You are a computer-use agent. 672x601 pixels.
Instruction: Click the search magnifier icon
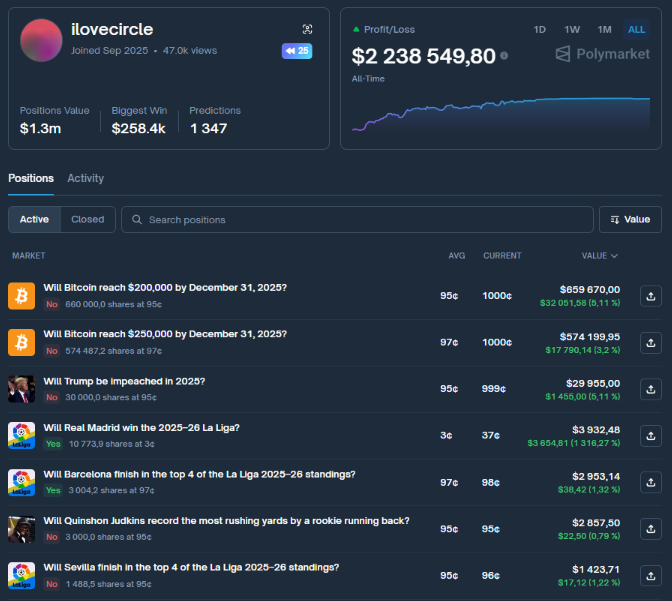click(x=137, y=219)
